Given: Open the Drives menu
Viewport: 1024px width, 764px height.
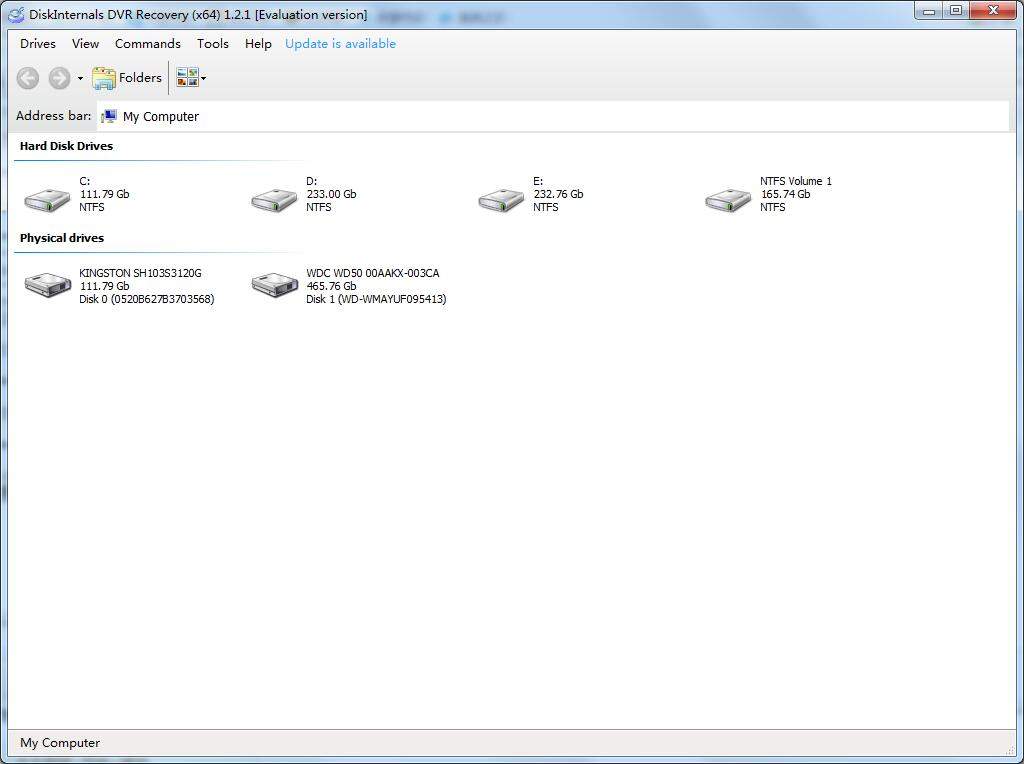Looking at the screenshot, I should pos(37,44).
